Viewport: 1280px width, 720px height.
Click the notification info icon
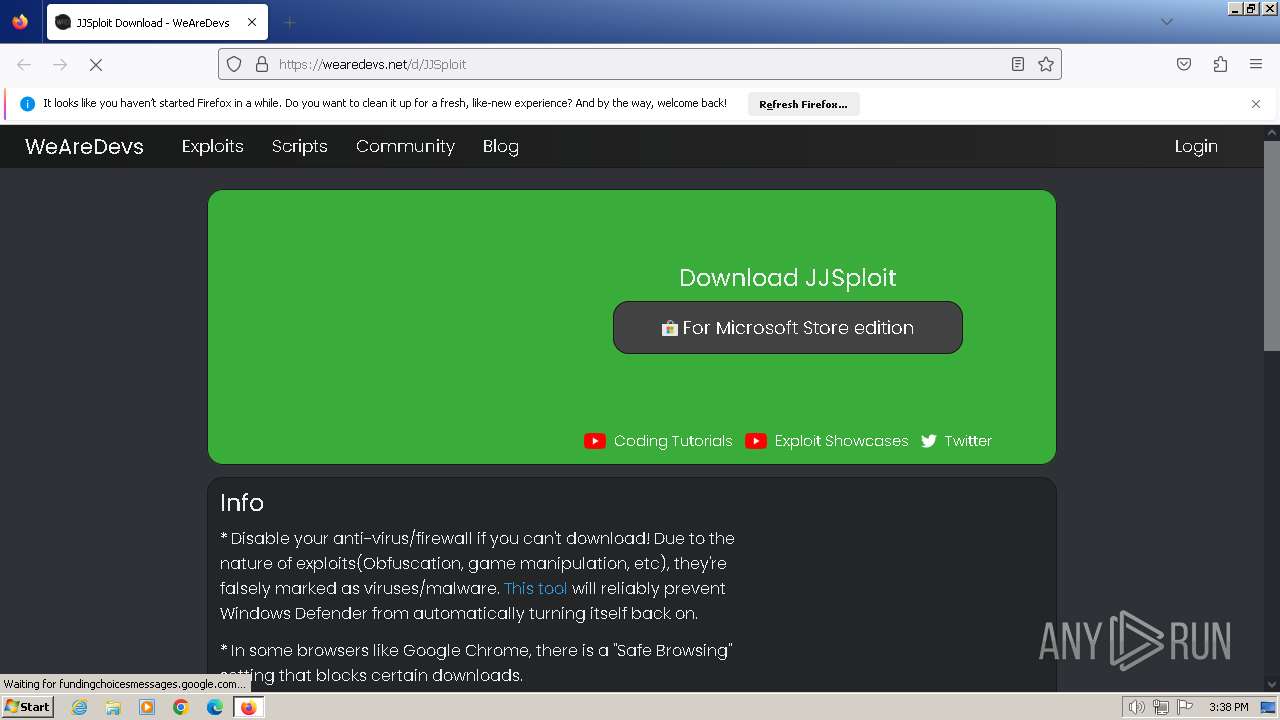(27, 104)
